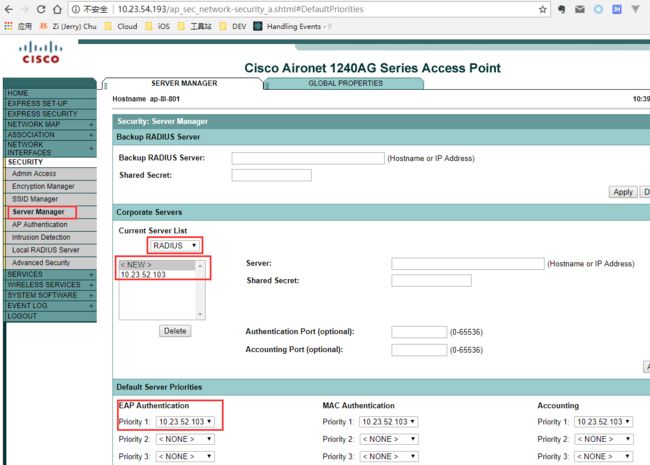Open Intrusion Detection submenu
The image size is (650, 465).
41,237
